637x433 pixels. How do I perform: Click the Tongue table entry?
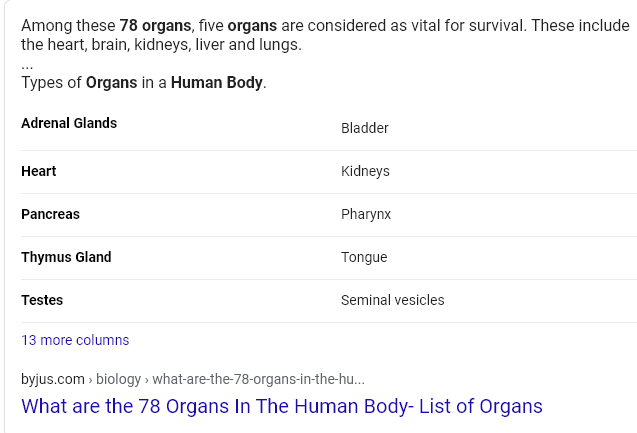click(x=364, y=257)
